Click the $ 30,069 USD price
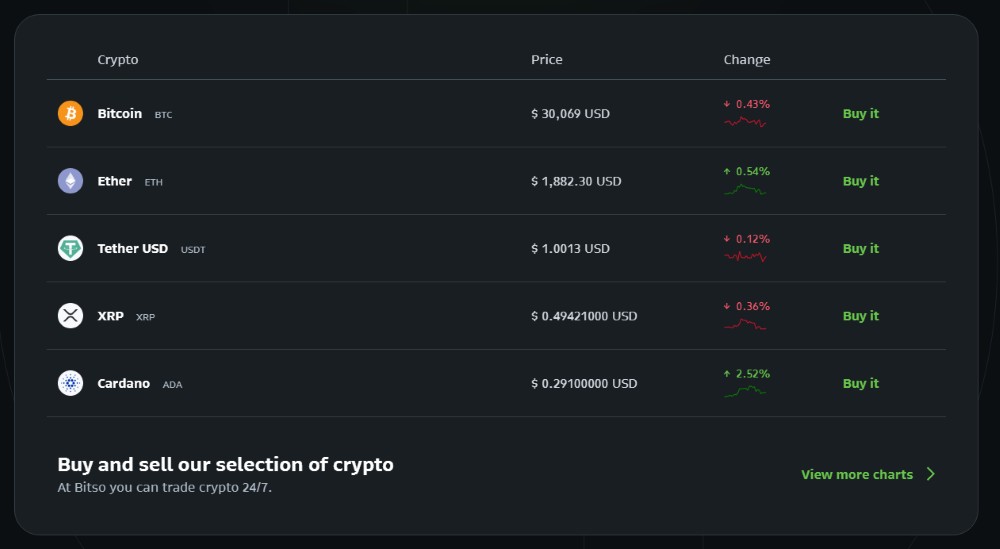1000x549 pixels. click(x=570, y=113)
